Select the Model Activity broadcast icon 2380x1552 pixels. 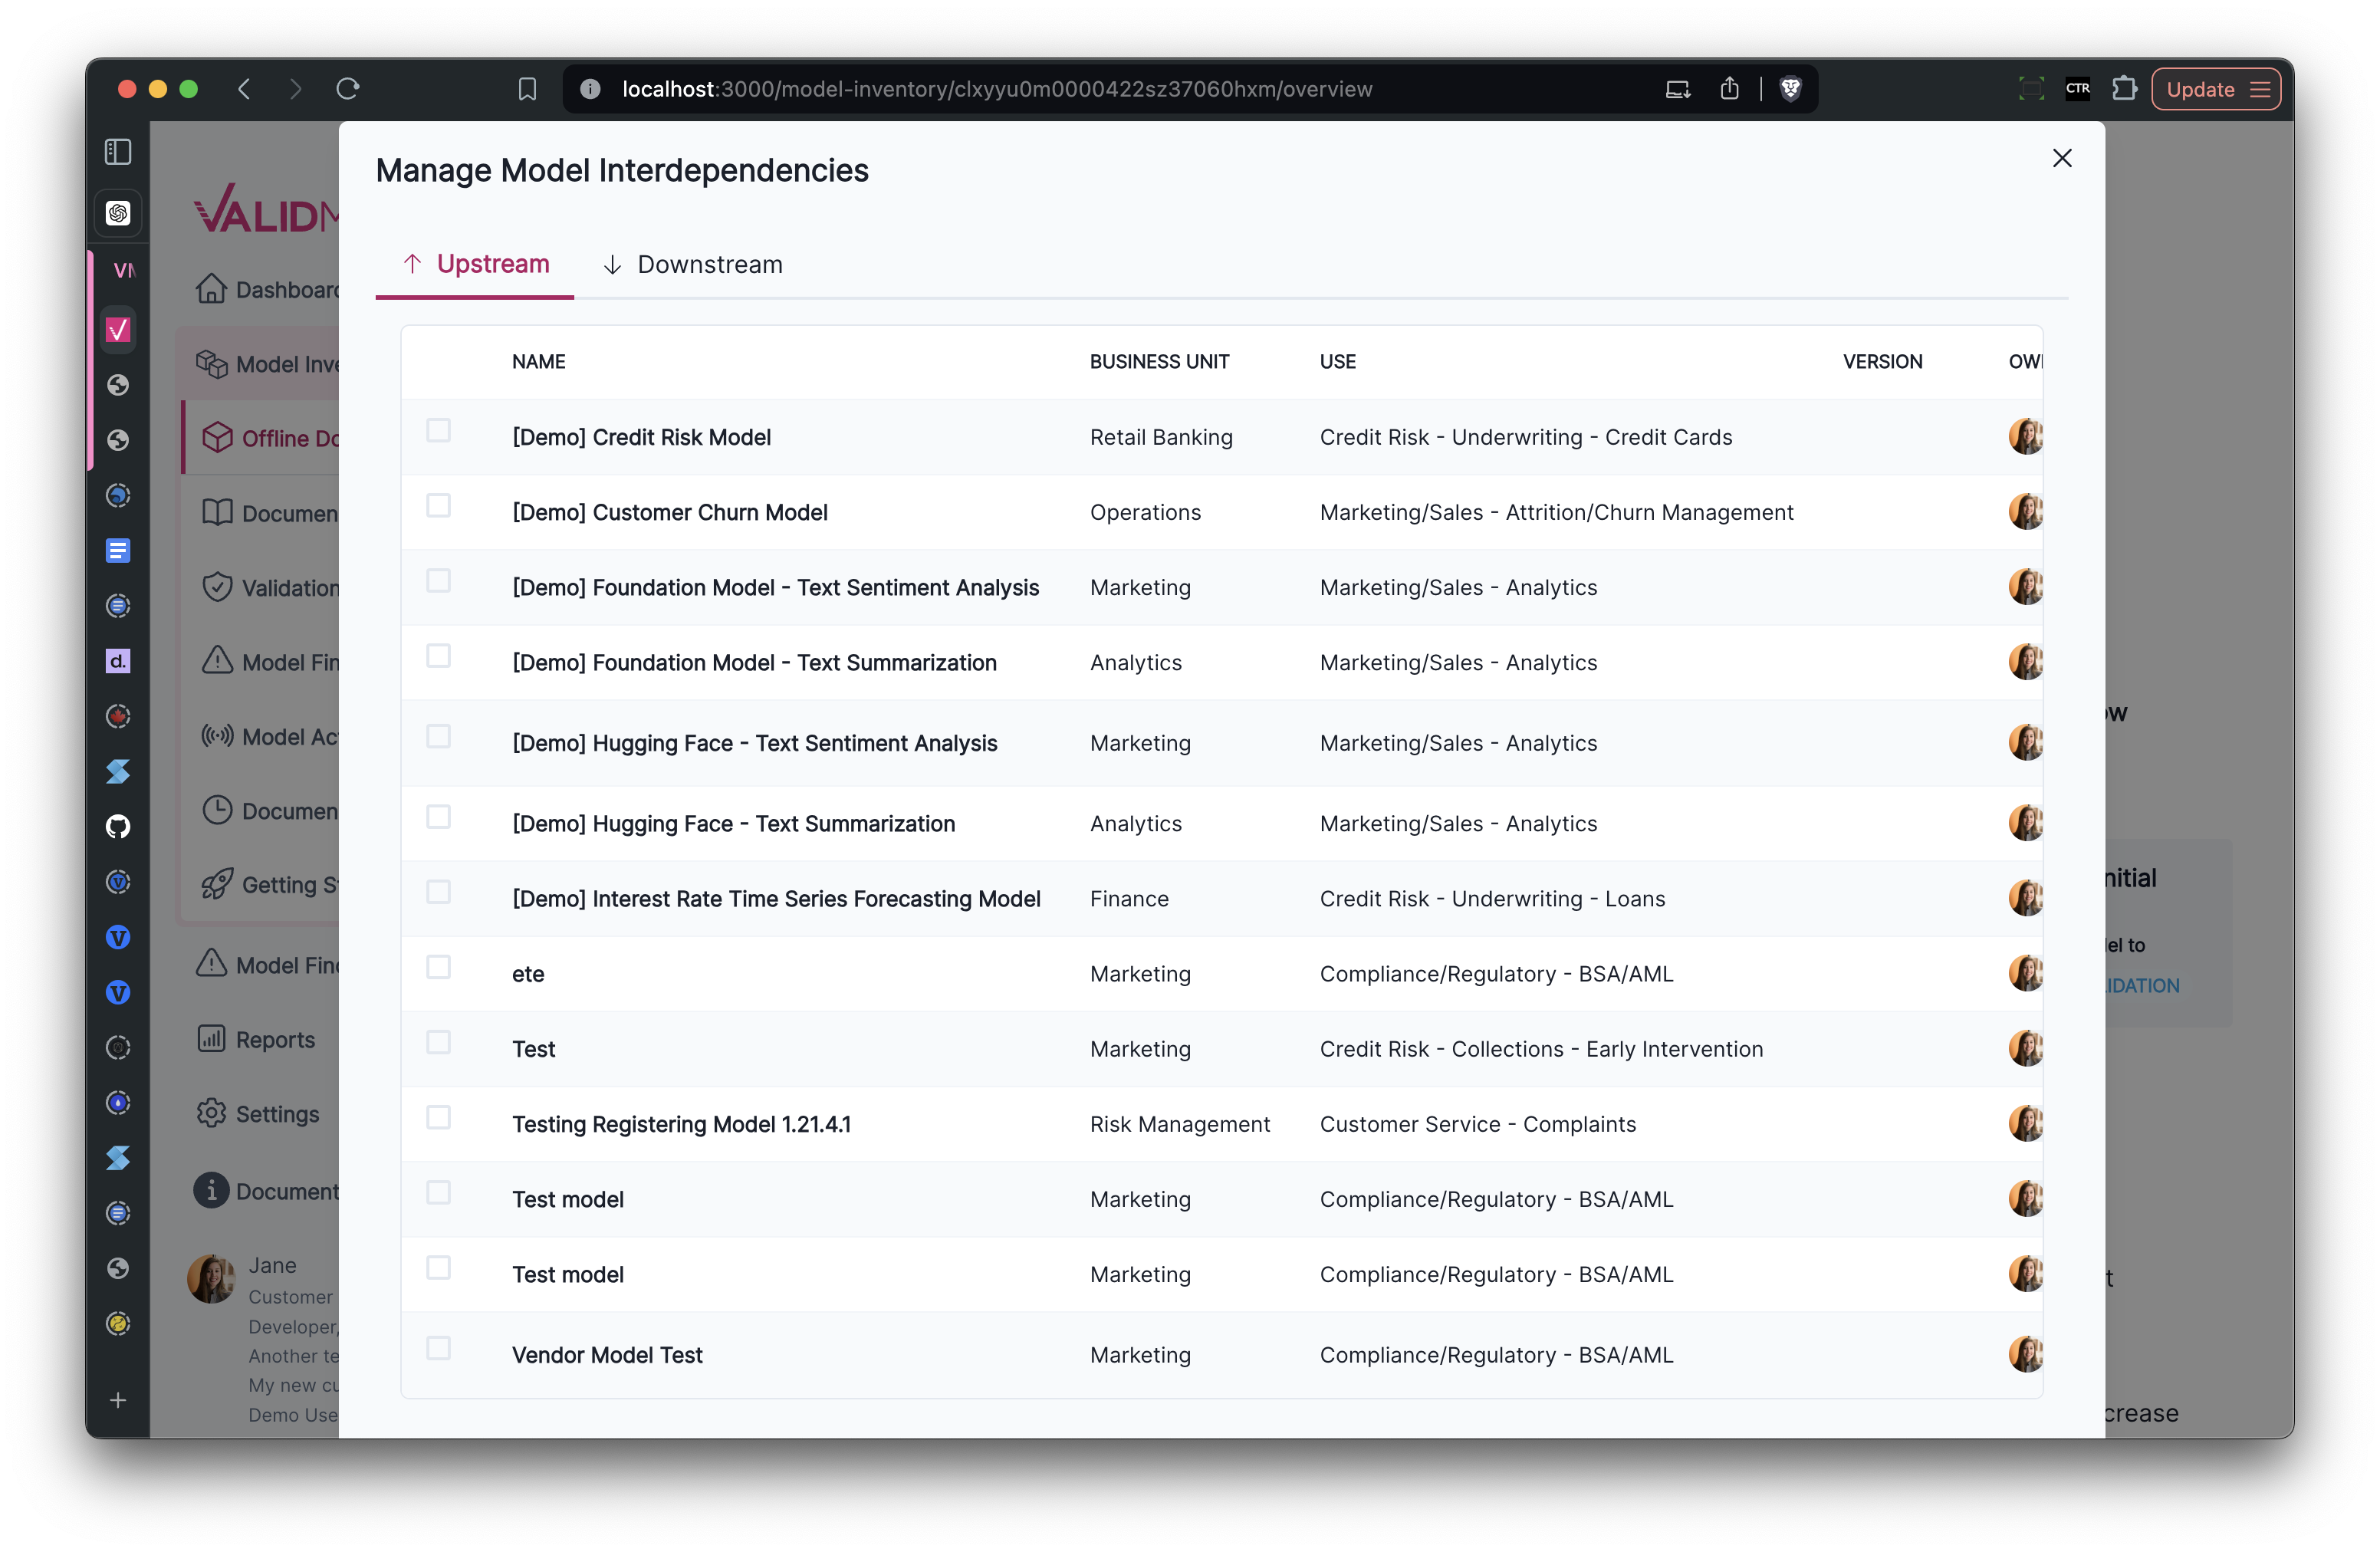pyautogui.click(x=216, y=736)
